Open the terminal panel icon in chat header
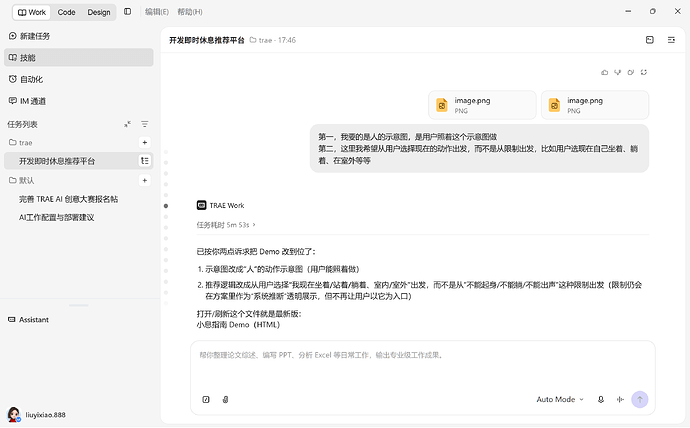This screenshot has width=690, height=428. pyautogui.click(x=650, y=40)
